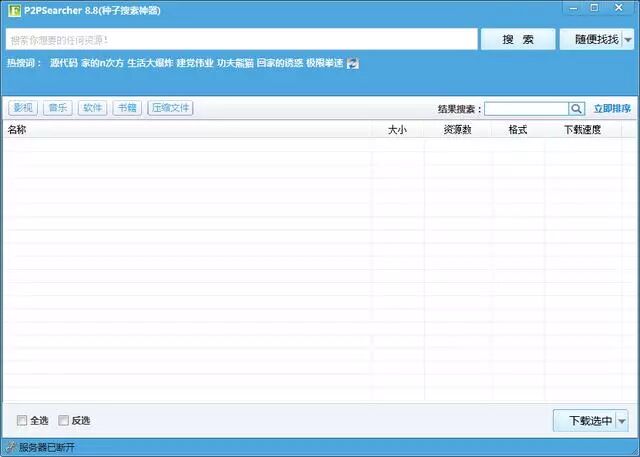Click the 搜索 button
640x457 pixels.
[518, 39]
